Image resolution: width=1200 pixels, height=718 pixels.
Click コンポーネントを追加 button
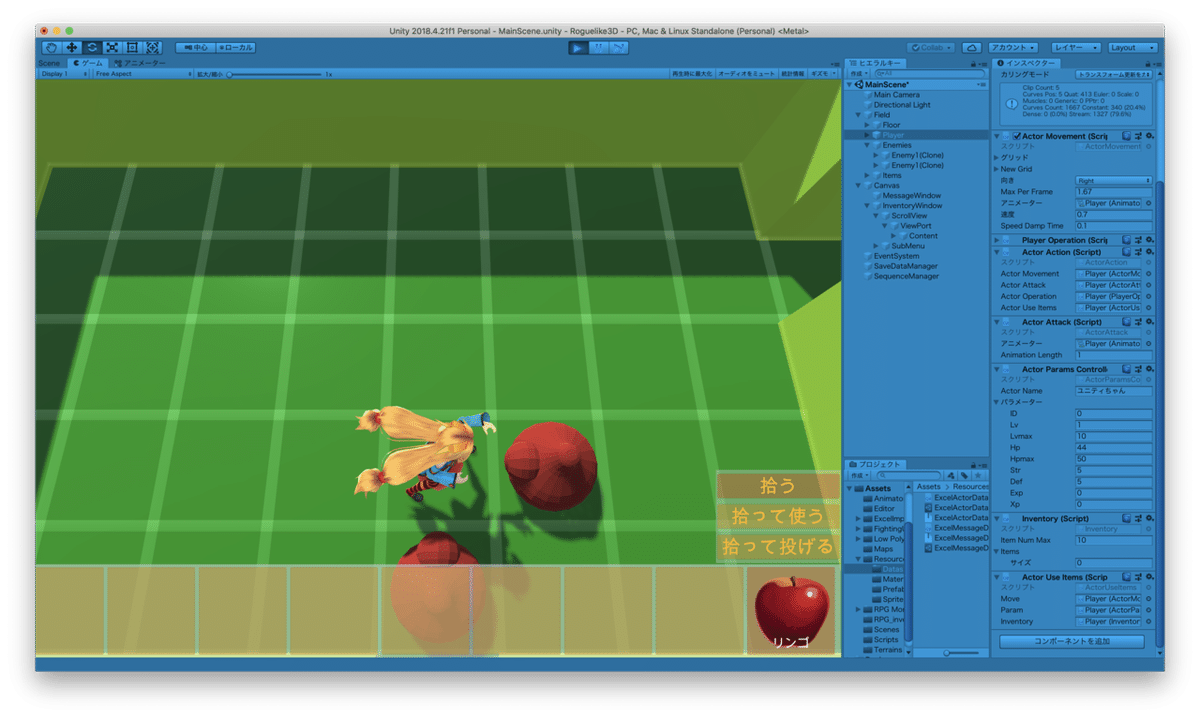pyautogui.click(x=1072, y=641)
